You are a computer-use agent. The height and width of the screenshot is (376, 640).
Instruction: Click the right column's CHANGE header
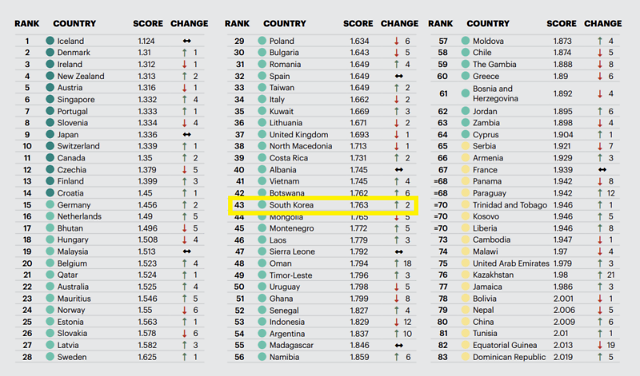tap(603, 23)
